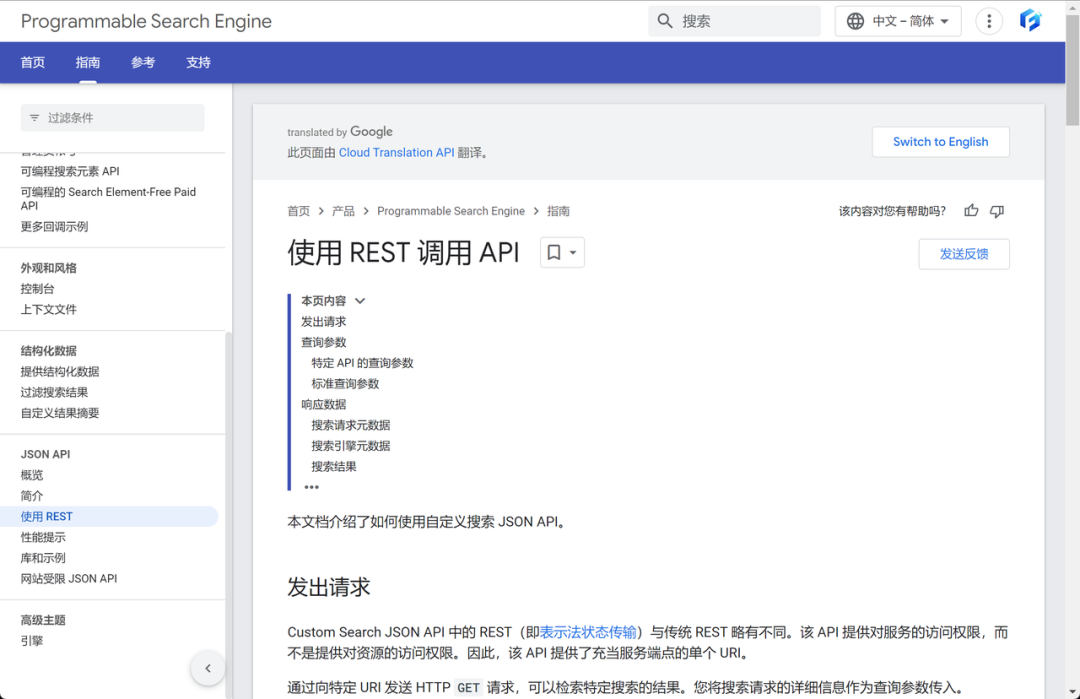The height and width of the screenshot is (699, 1080).
Task: Click the 指南 breadcrumb link
Action: 559,211
